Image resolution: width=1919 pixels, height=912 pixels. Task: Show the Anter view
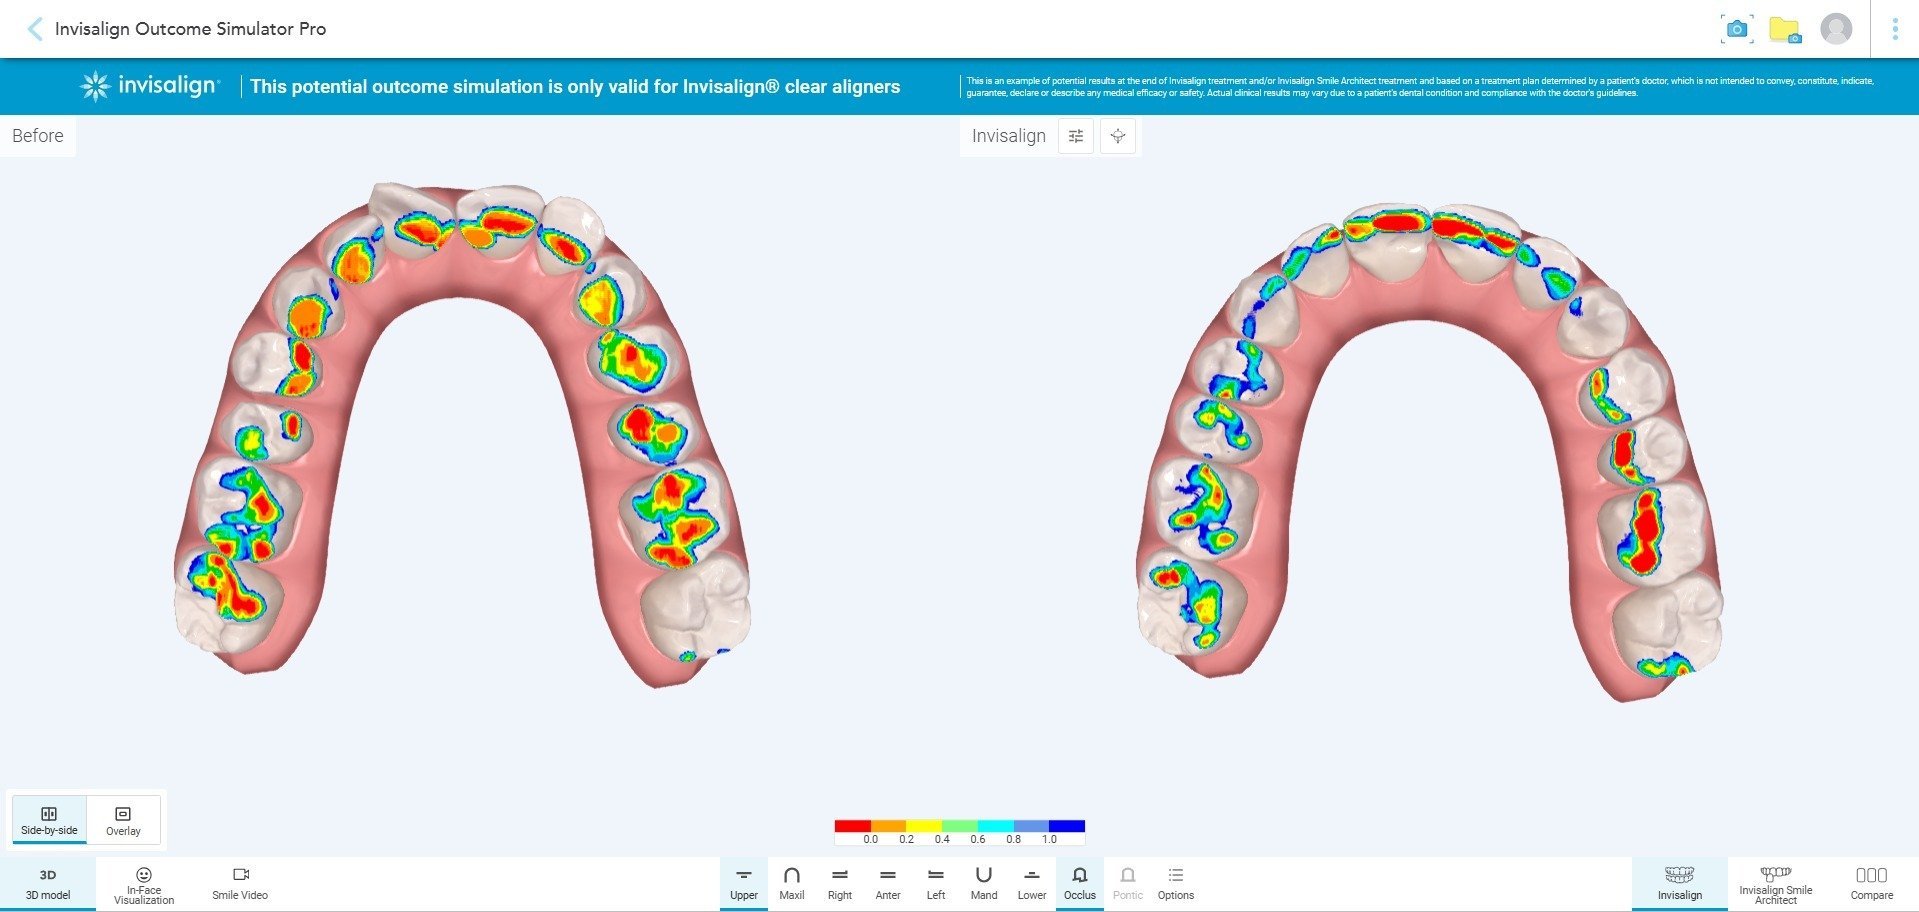tap(888, 884)
